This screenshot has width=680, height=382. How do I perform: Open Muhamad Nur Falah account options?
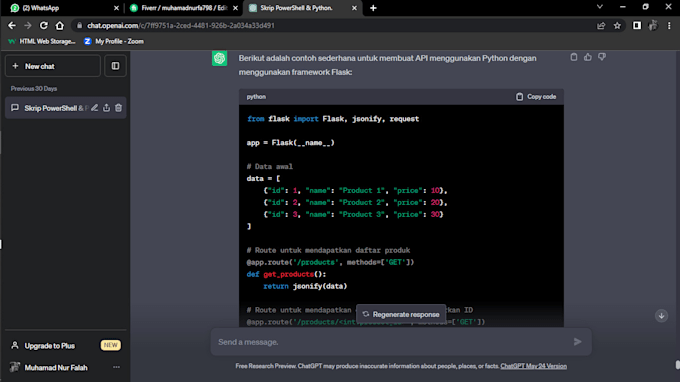[x=116, y=367]
